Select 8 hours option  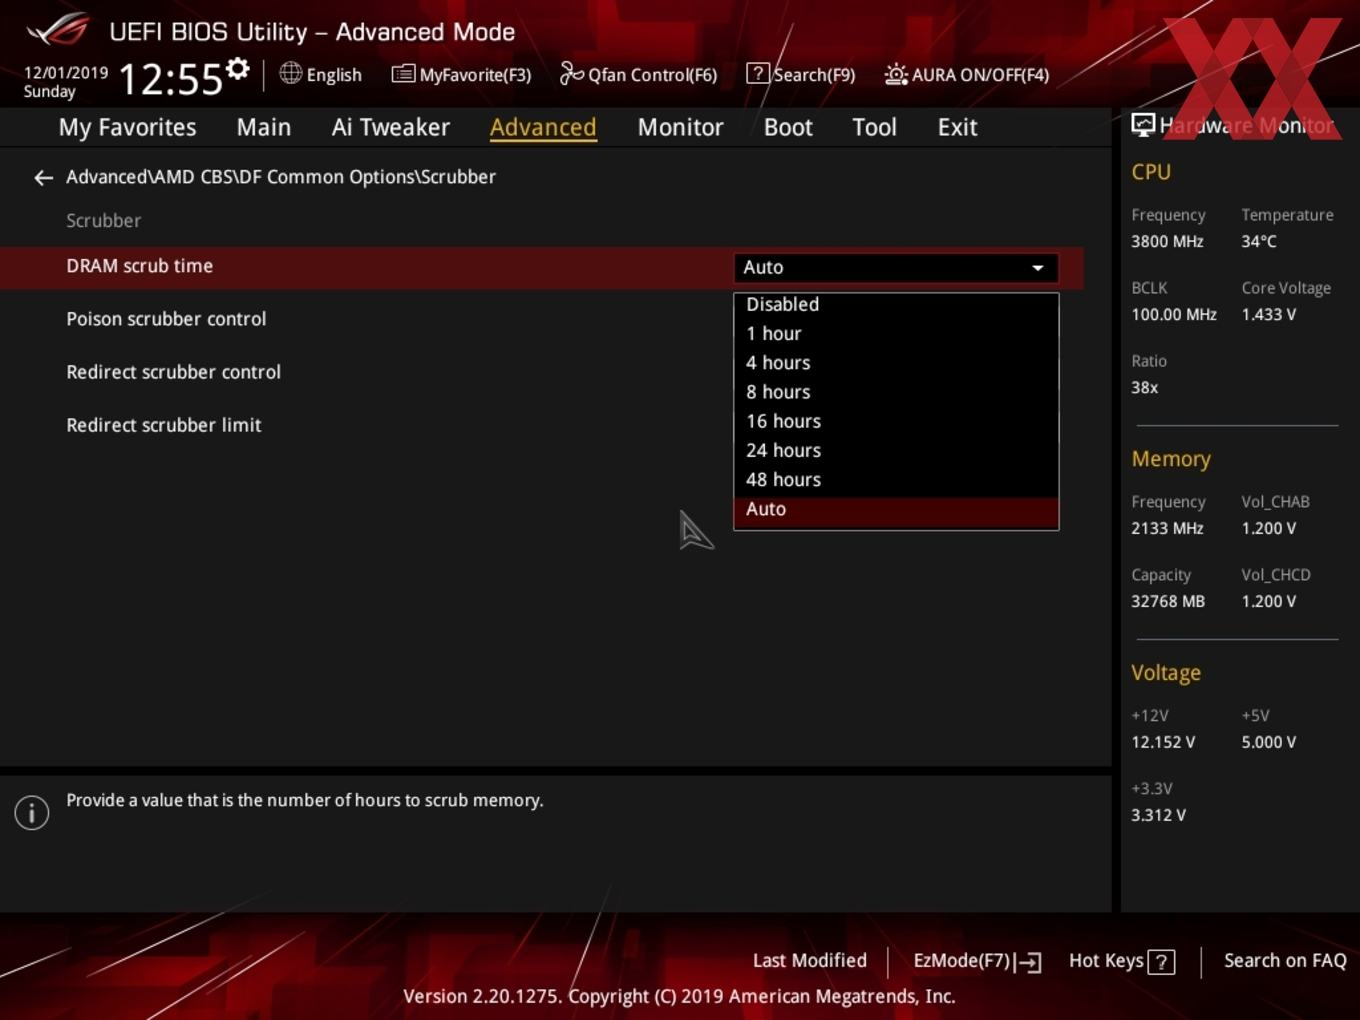click(x=896, y=392)
